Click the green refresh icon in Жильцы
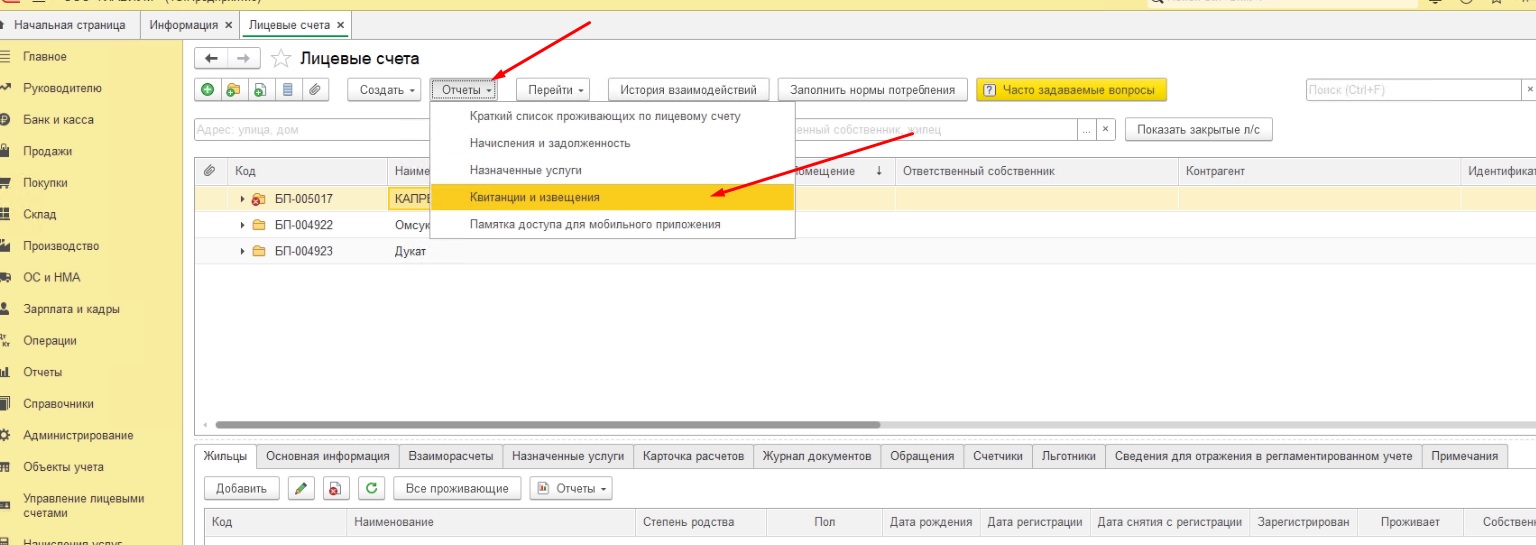 371,489
